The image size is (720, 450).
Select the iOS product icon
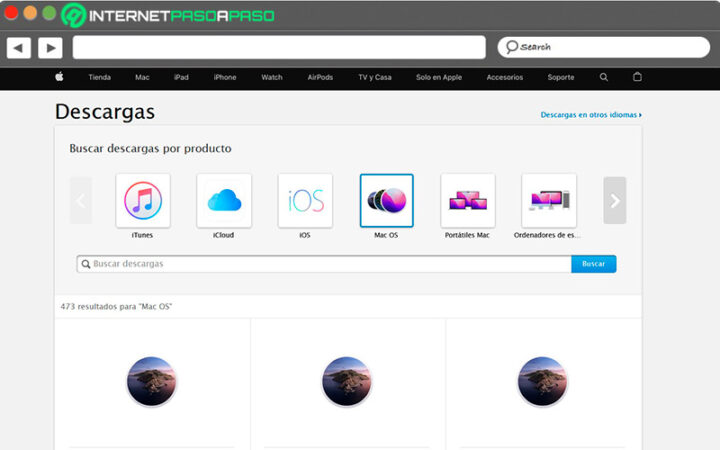tap(305, 201)
